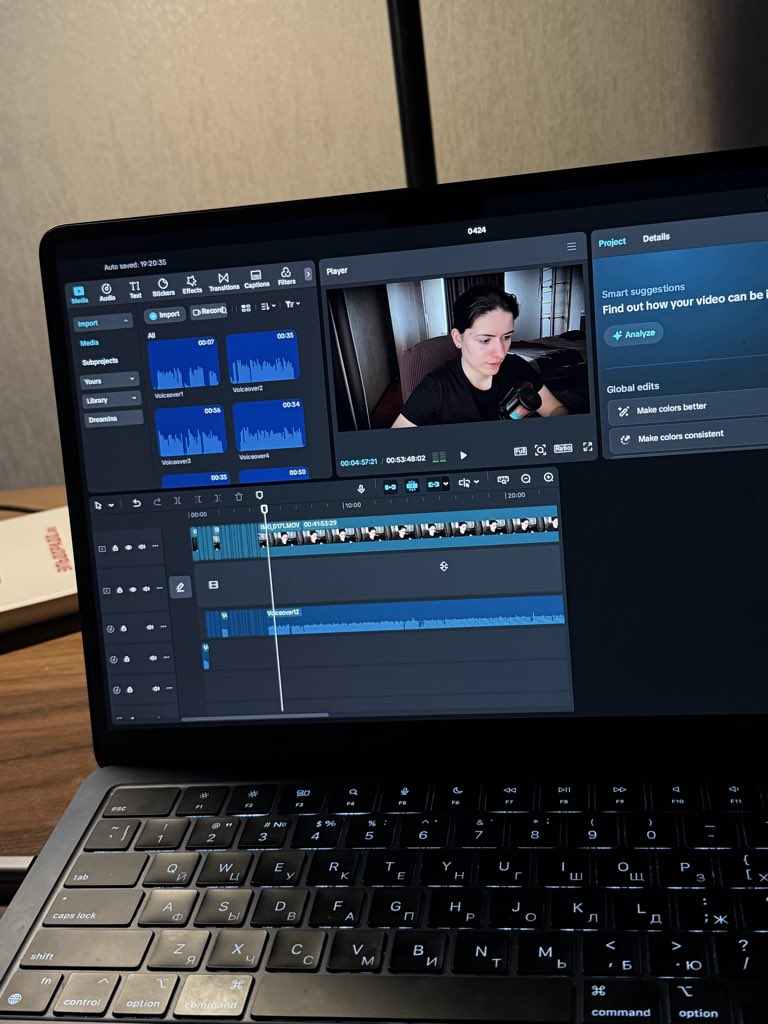Switch media list to grid view icon
The image size is (768, 1024).
[x=246, y=308]
